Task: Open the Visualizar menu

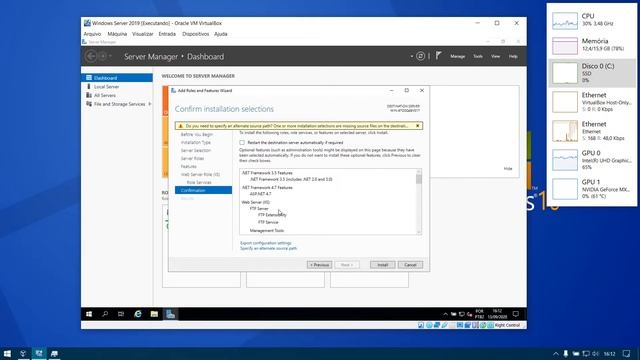Action: [x=142, y=34]
